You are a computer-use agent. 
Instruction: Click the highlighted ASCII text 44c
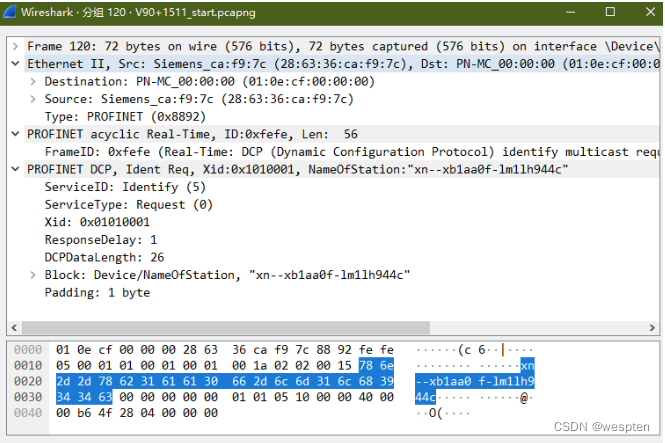pos(425,397)
